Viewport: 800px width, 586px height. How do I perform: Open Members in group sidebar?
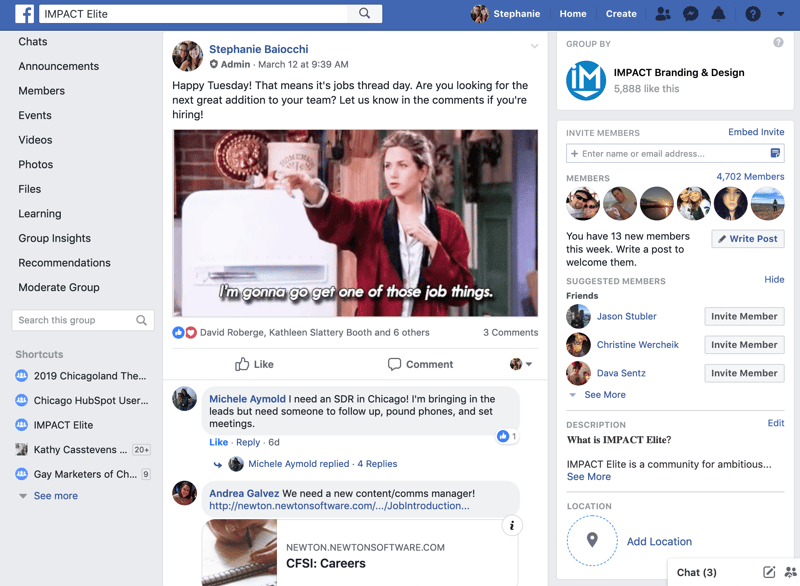[42, 91]
